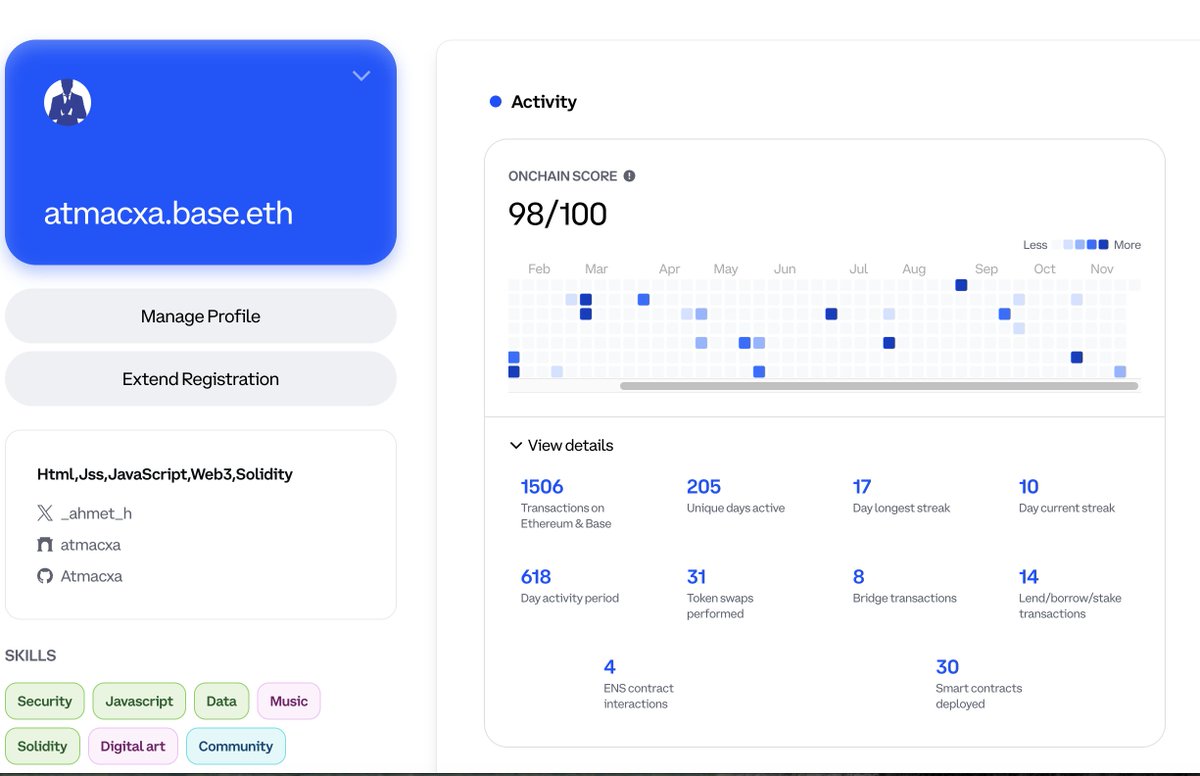Select the Security skill tag

(45, 701)
